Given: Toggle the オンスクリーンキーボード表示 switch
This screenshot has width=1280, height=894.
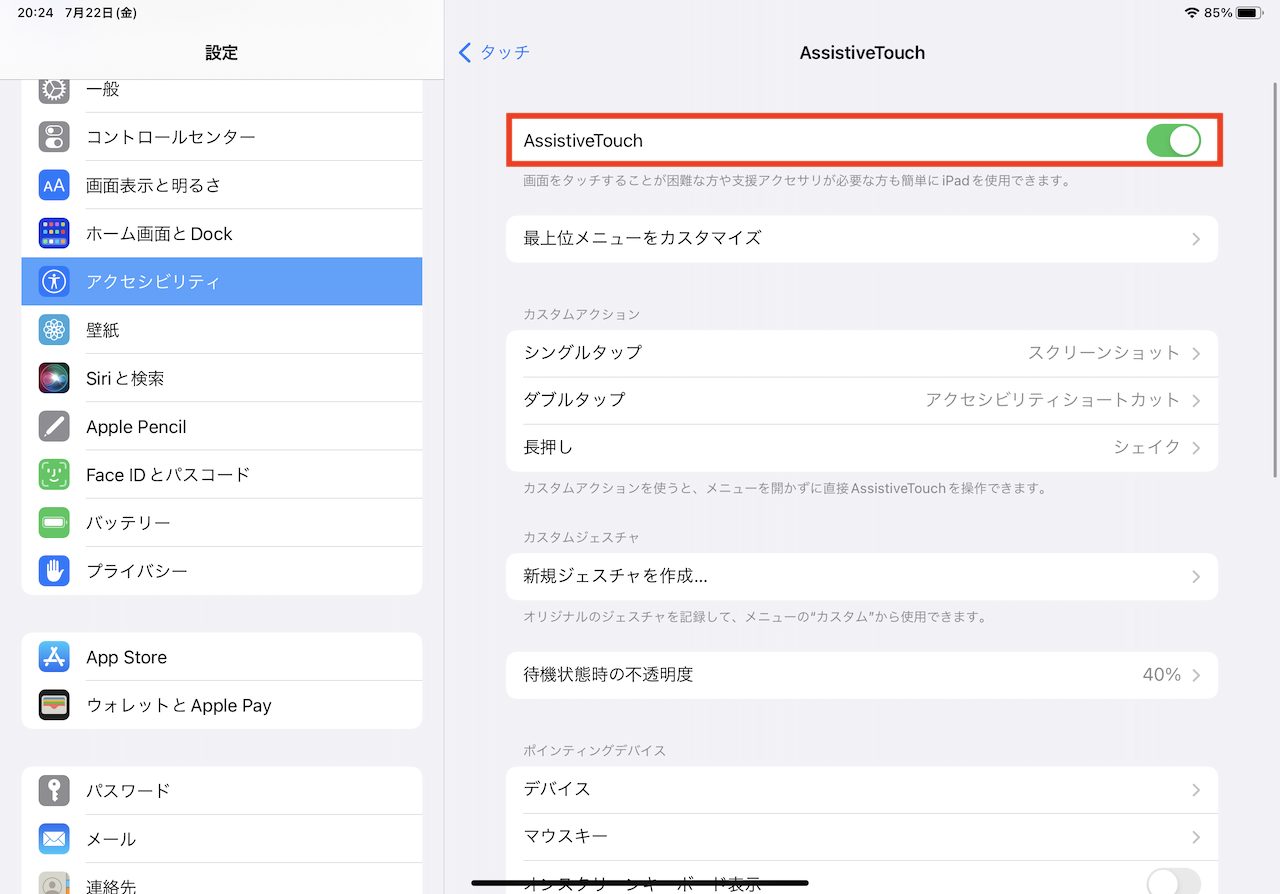Looking at the screenshot, I should click(x=1173, y=881).
